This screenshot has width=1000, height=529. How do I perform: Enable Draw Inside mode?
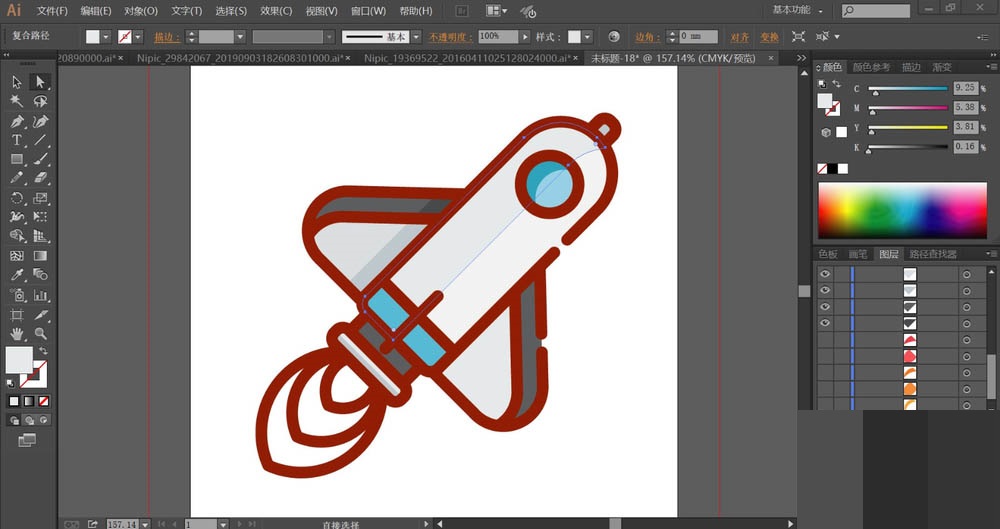click(43, 421)
